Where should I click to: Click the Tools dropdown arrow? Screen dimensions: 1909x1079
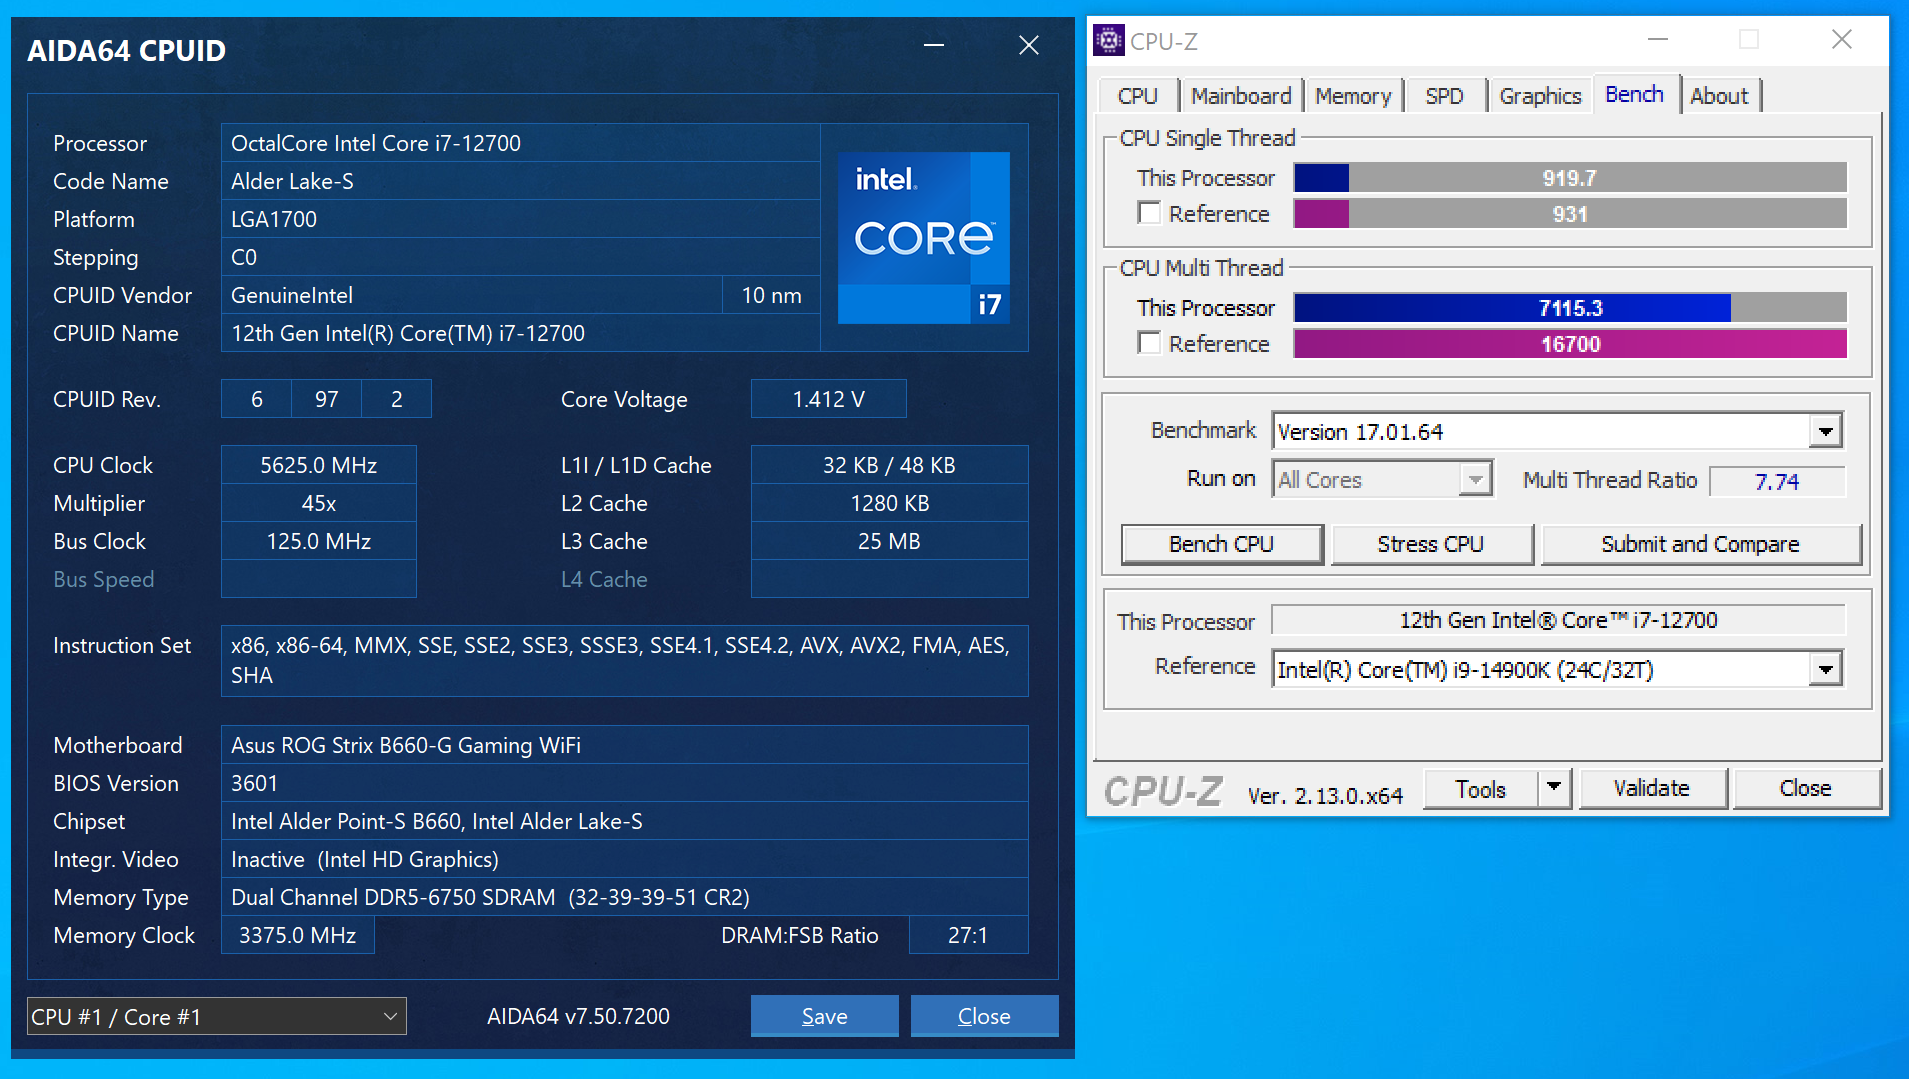[1553, 788]
